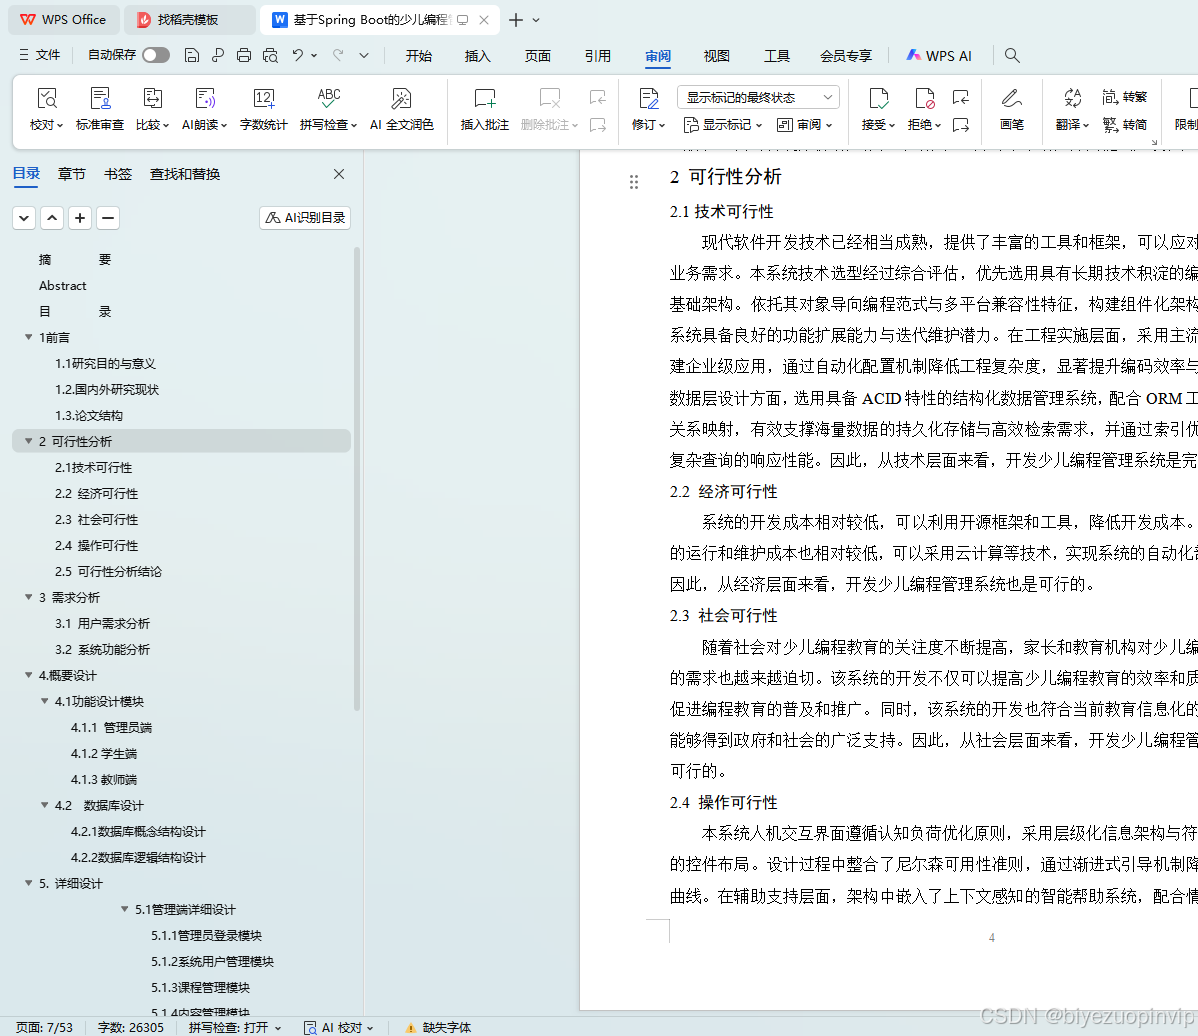The height and width of the screenshot is (1036, 1198).
Task: Select the AI 全文润色 polishing tool
Action: pos(402,108)
